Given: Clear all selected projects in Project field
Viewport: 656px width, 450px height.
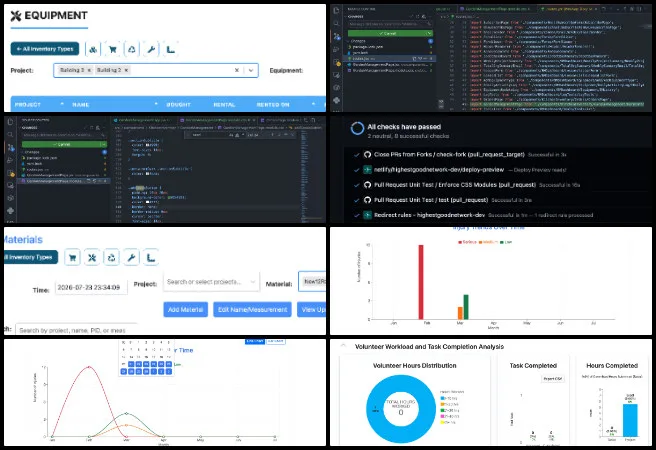Looking at the screenshot, I should click(x=237, y=70).
